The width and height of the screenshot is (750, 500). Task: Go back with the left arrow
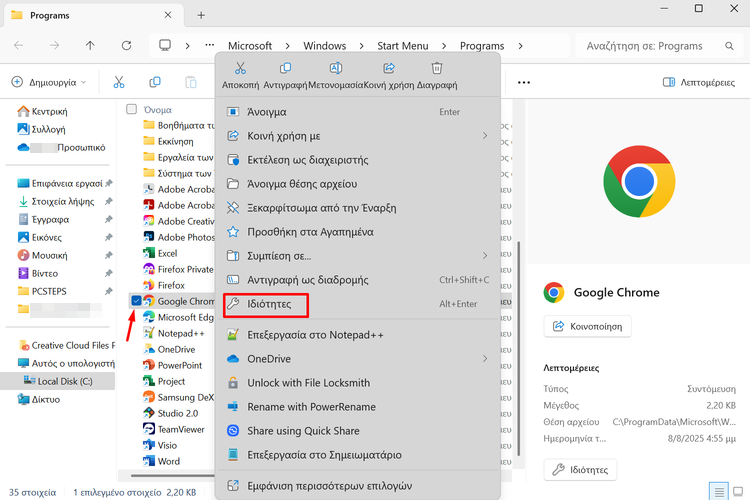[19, 45]
